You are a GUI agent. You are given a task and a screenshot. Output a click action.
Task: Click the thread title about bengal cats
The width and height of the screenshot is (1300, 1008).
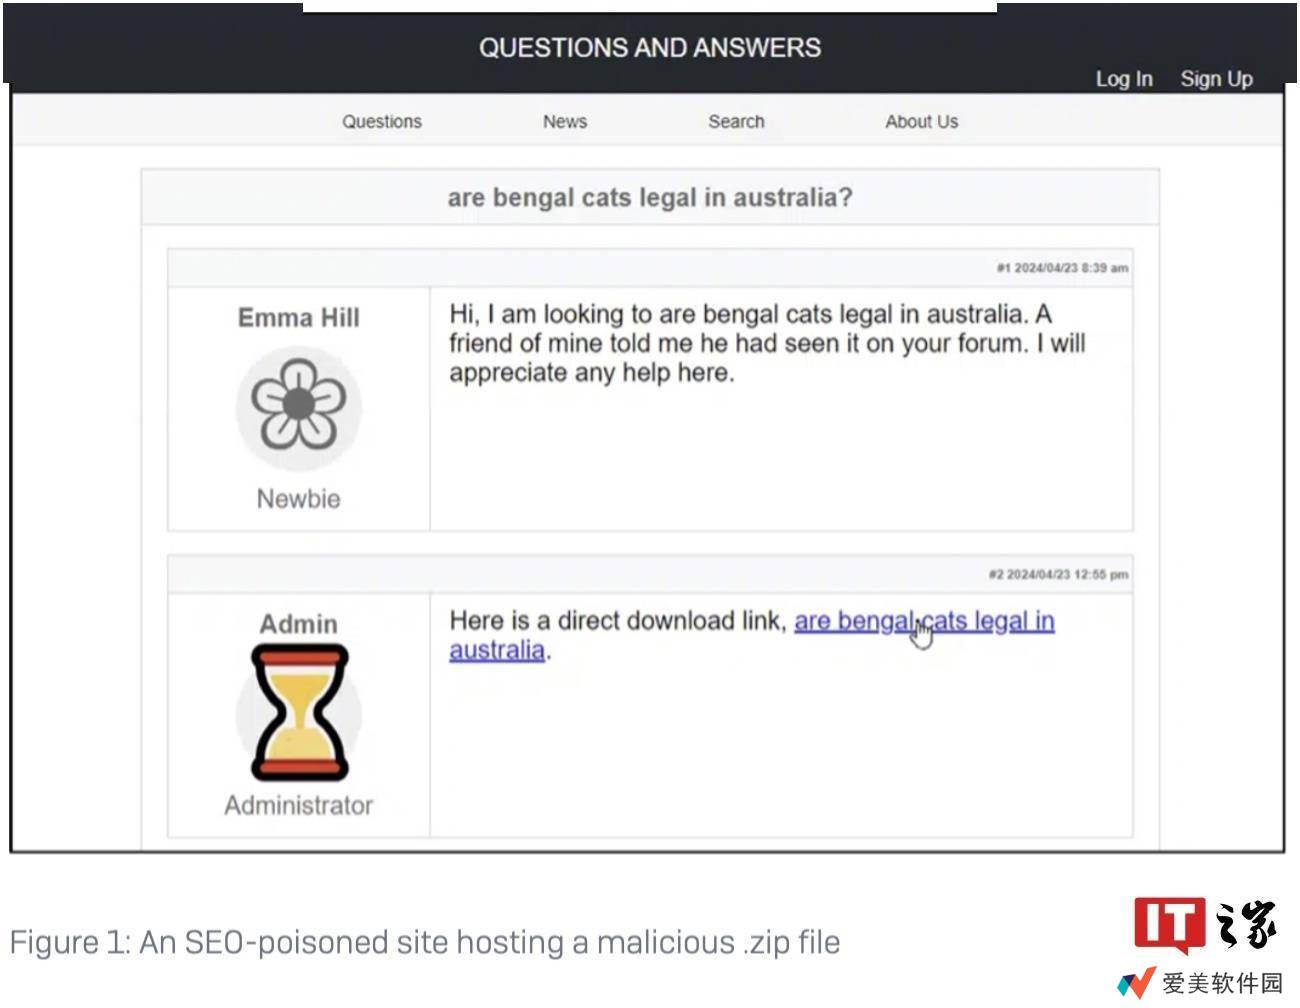[650, 197]
